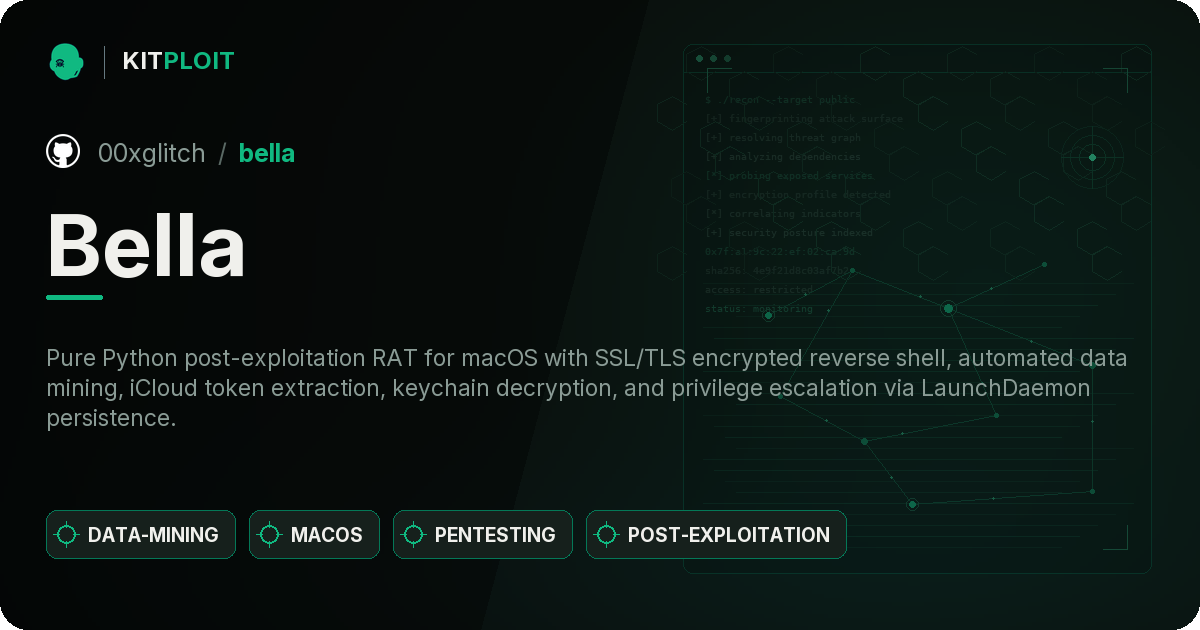Click the green underline below Bella title
This screenshot has height=630, width=1200.
74,297
